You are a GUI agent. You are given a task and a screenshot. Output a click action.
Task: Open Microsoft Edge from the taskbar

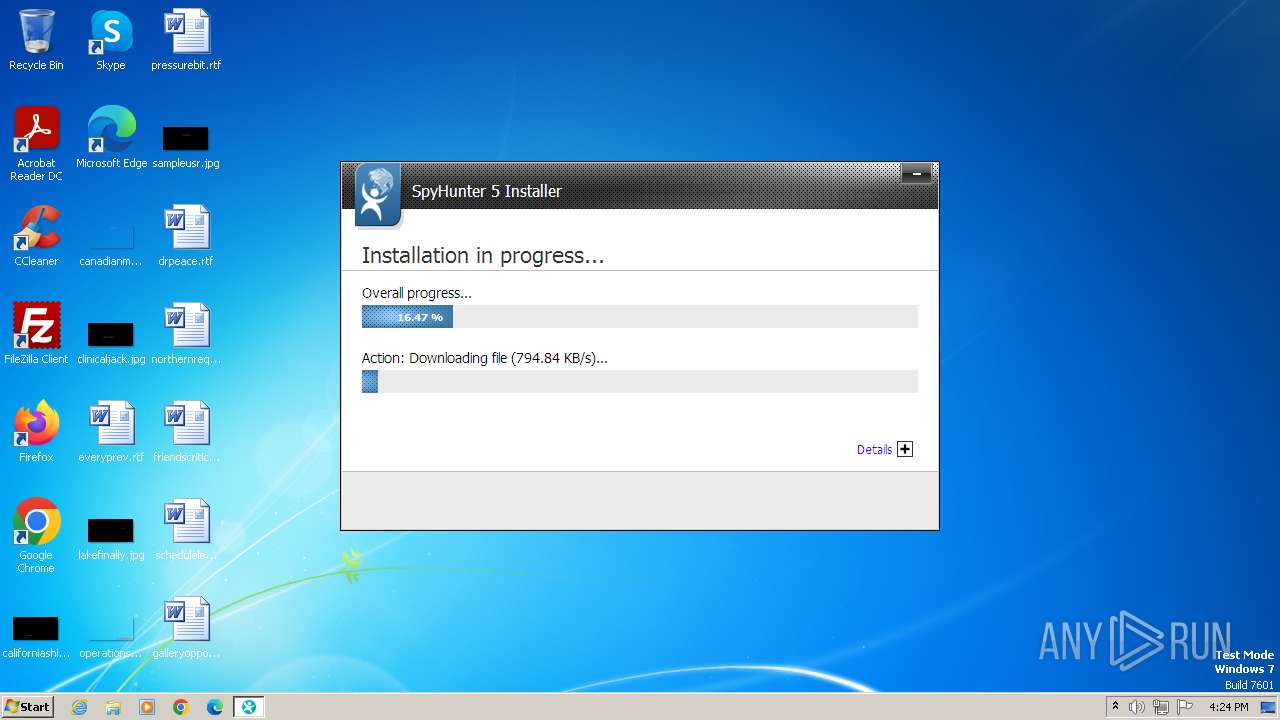pos(215,707)
